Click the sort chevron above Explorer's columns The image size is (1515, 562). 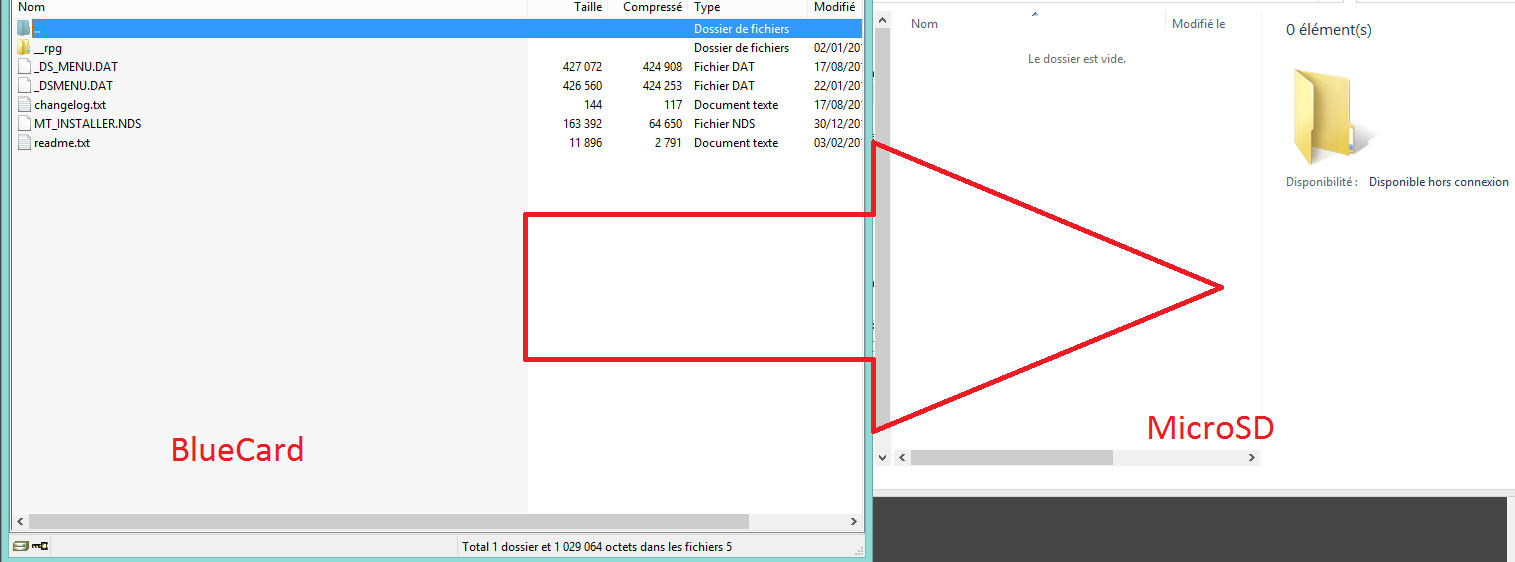coord(1035,14)
